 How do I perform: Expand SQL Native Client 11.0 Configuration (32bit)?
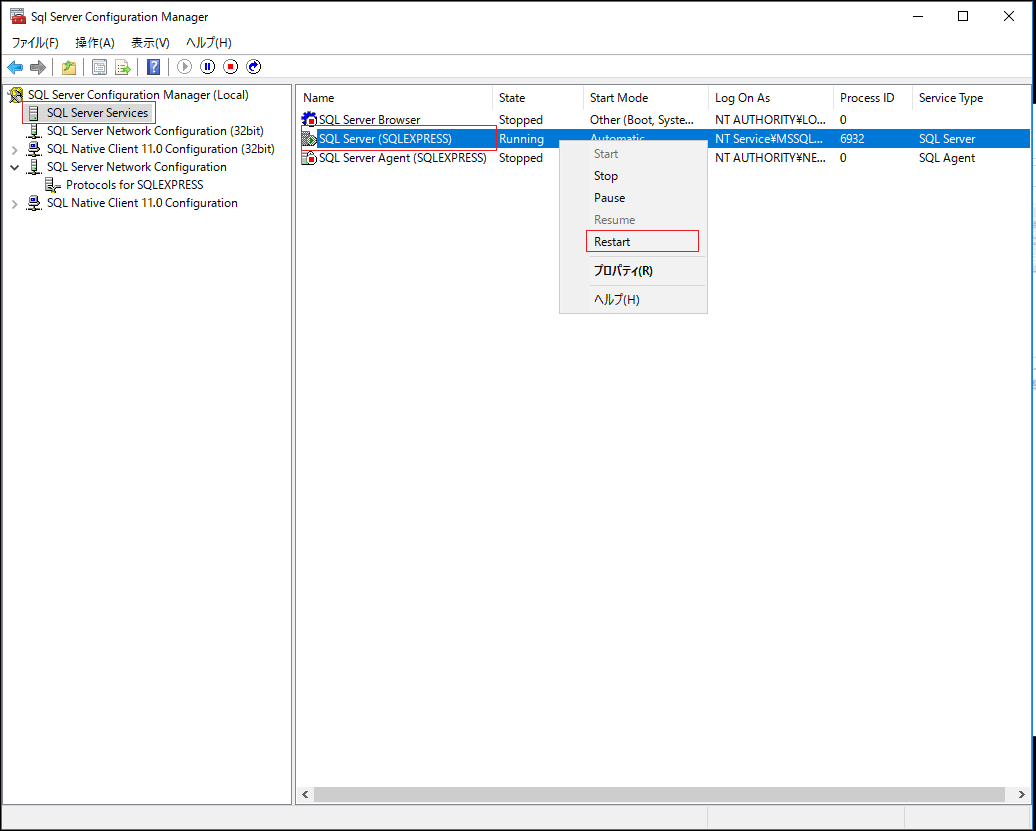click(15, 149)
